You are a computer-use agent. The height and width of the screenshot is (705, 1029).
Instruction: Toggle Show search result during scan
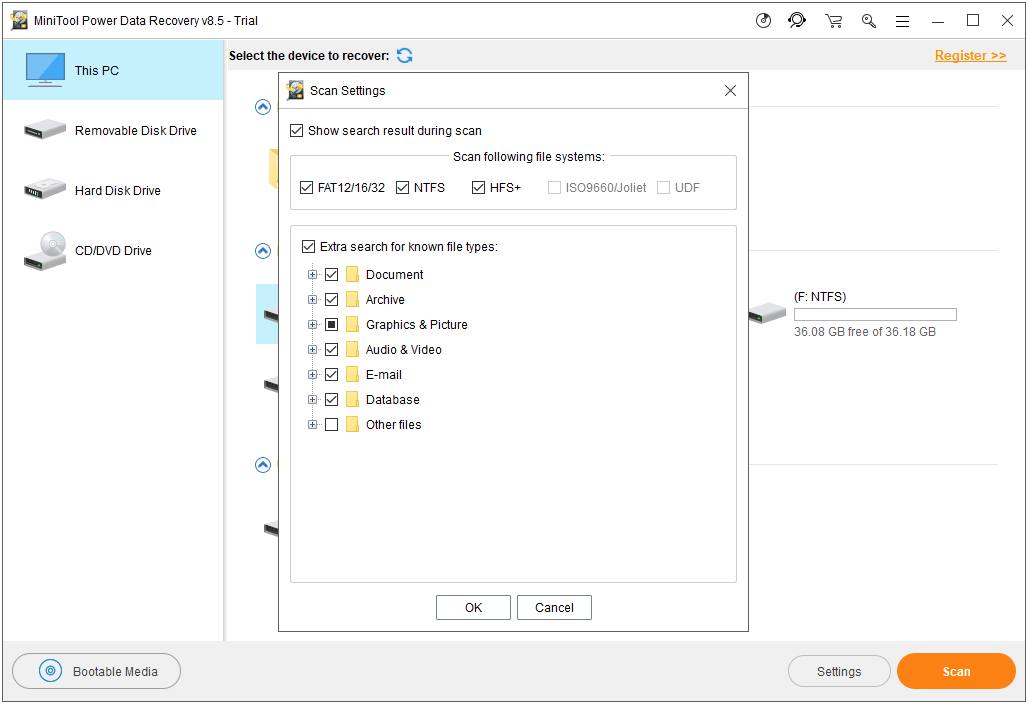[x=297, y=131]
